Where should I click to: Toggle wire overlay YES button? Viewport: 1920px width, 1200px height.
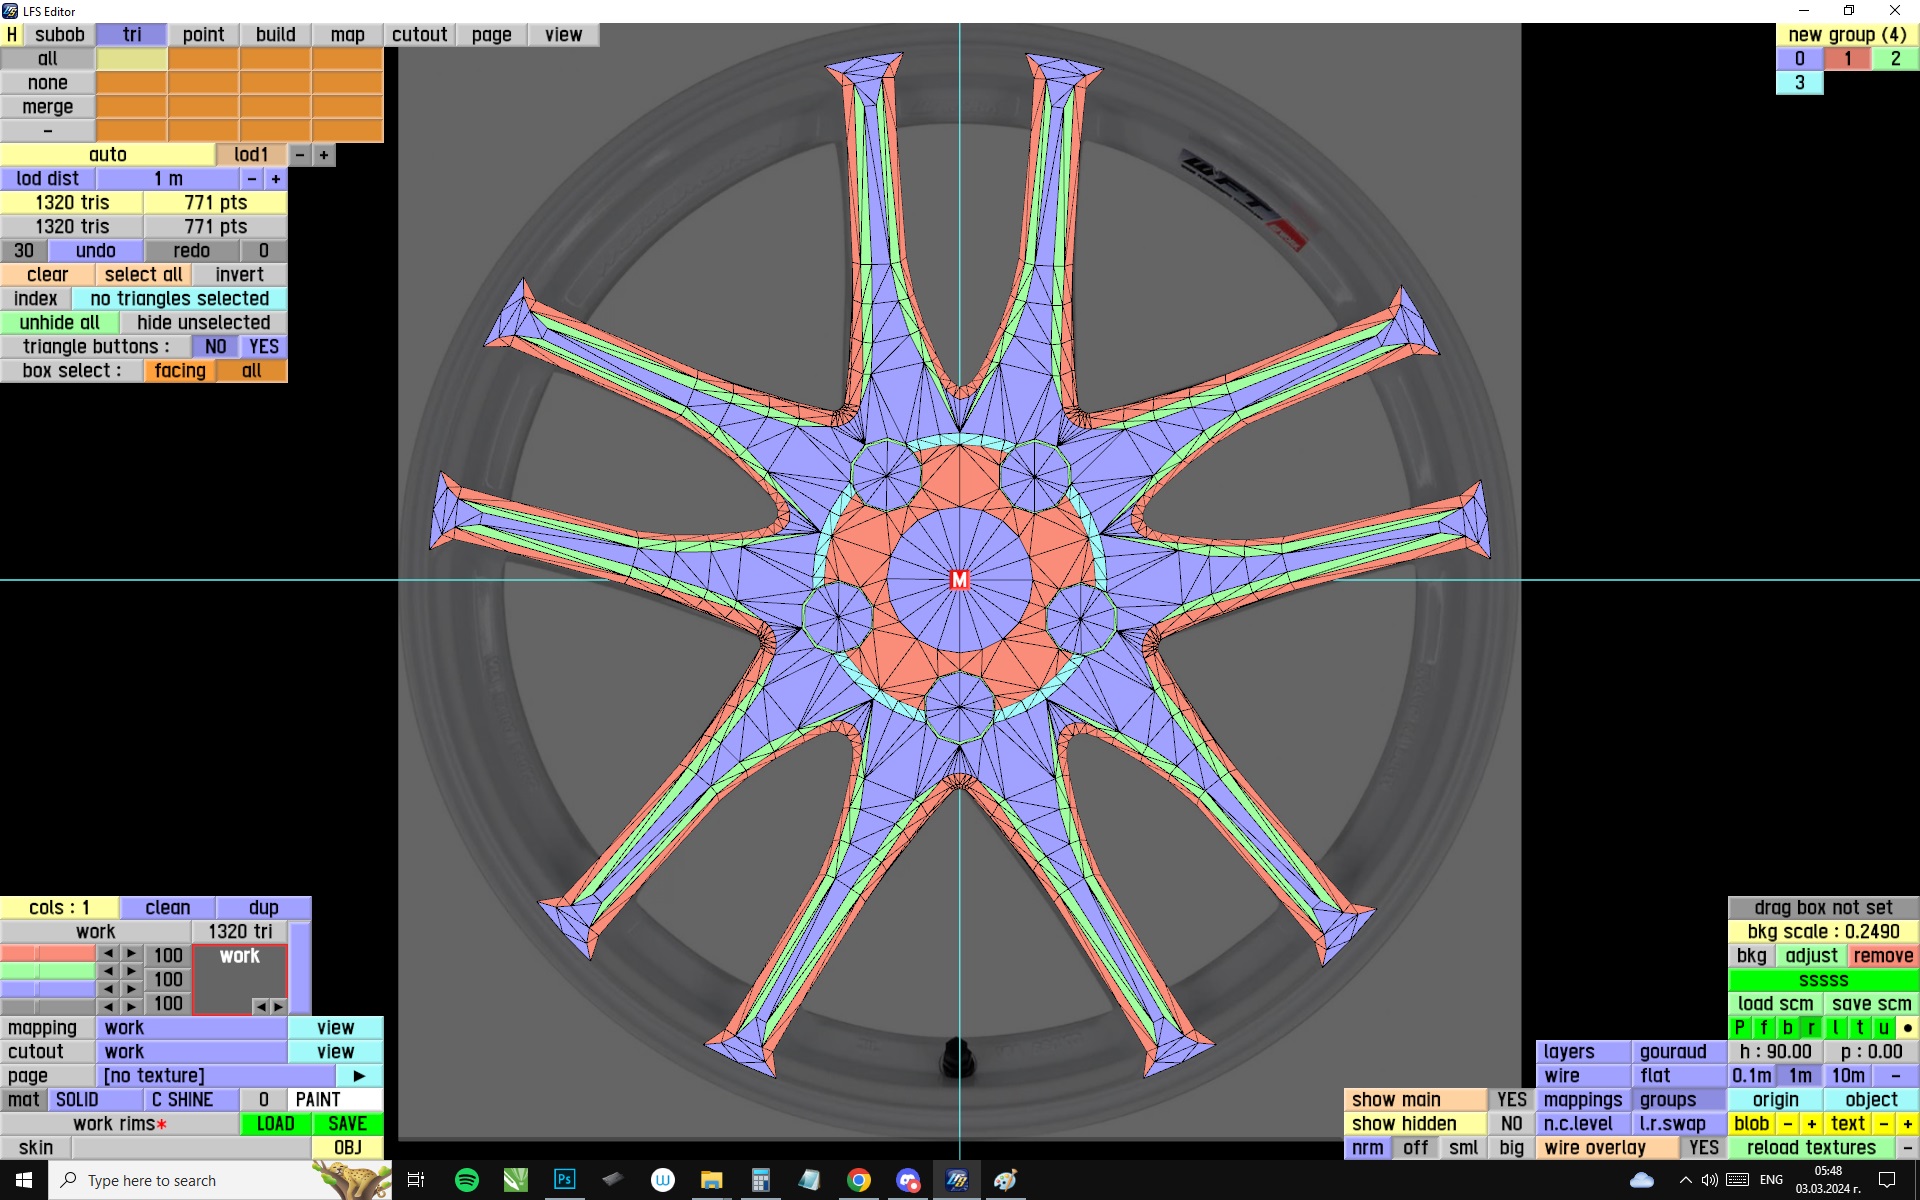pyautogui.click(x=1703, y=1148)
